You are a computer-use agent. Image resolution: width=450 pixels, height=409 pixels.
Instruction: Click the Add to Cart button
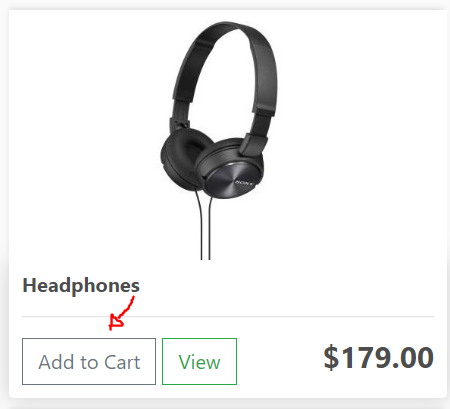[x=89, y=361]
